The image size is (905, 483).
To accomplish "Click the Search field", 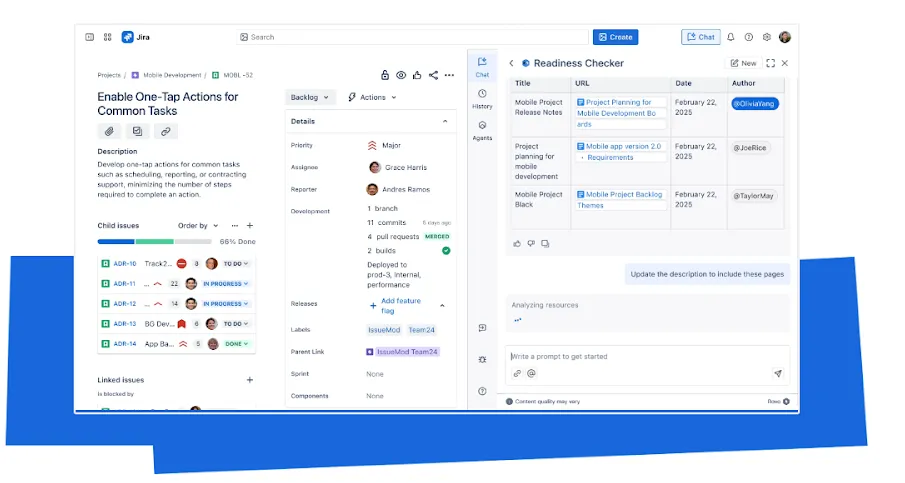I will click(412, 37).
